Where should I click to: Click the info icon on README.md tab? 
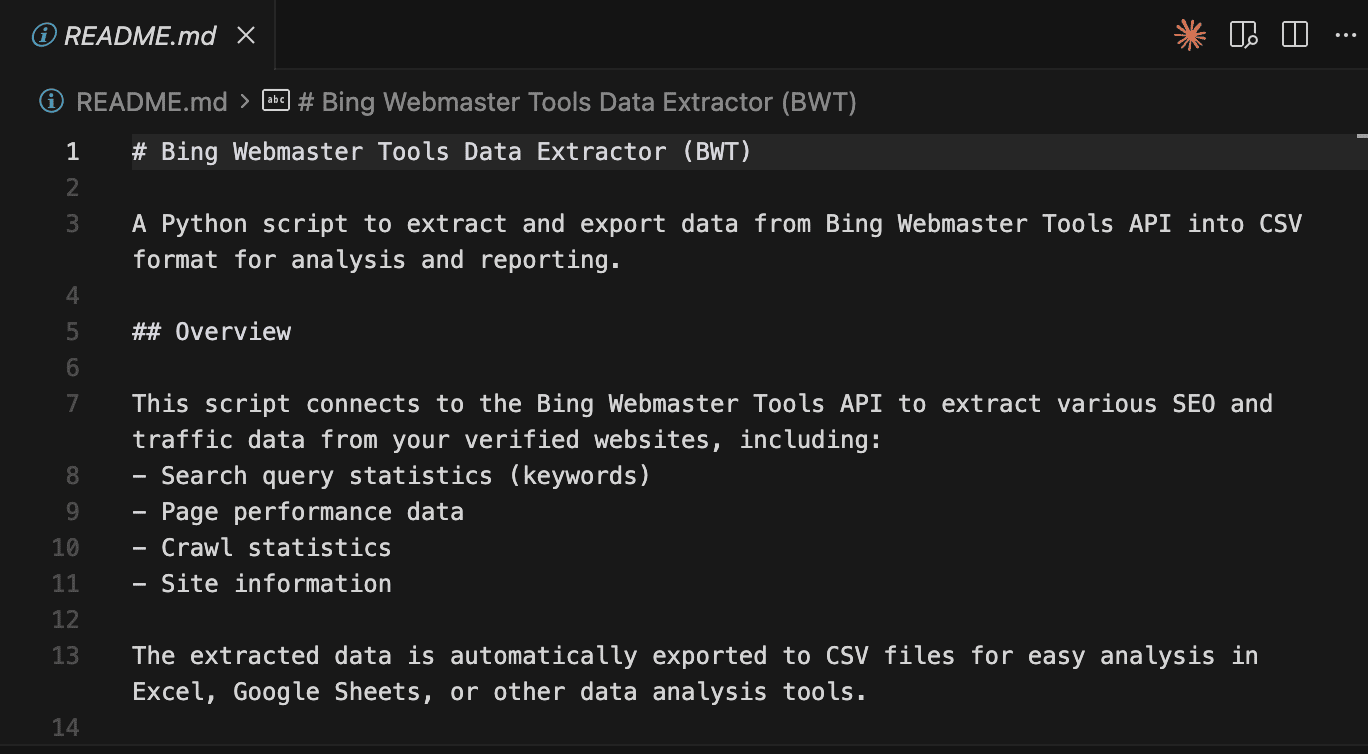[44, 36]
